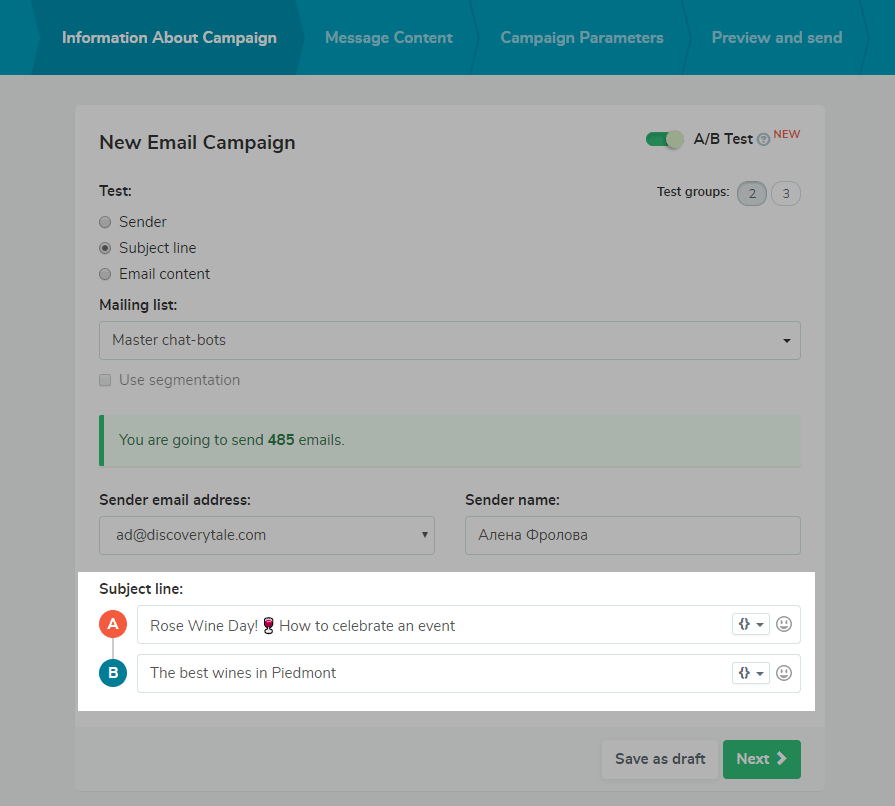Open emoji picker for subject line B
Image resolution: width=895 pixels, height=806 pixels.
pos(784,673)
